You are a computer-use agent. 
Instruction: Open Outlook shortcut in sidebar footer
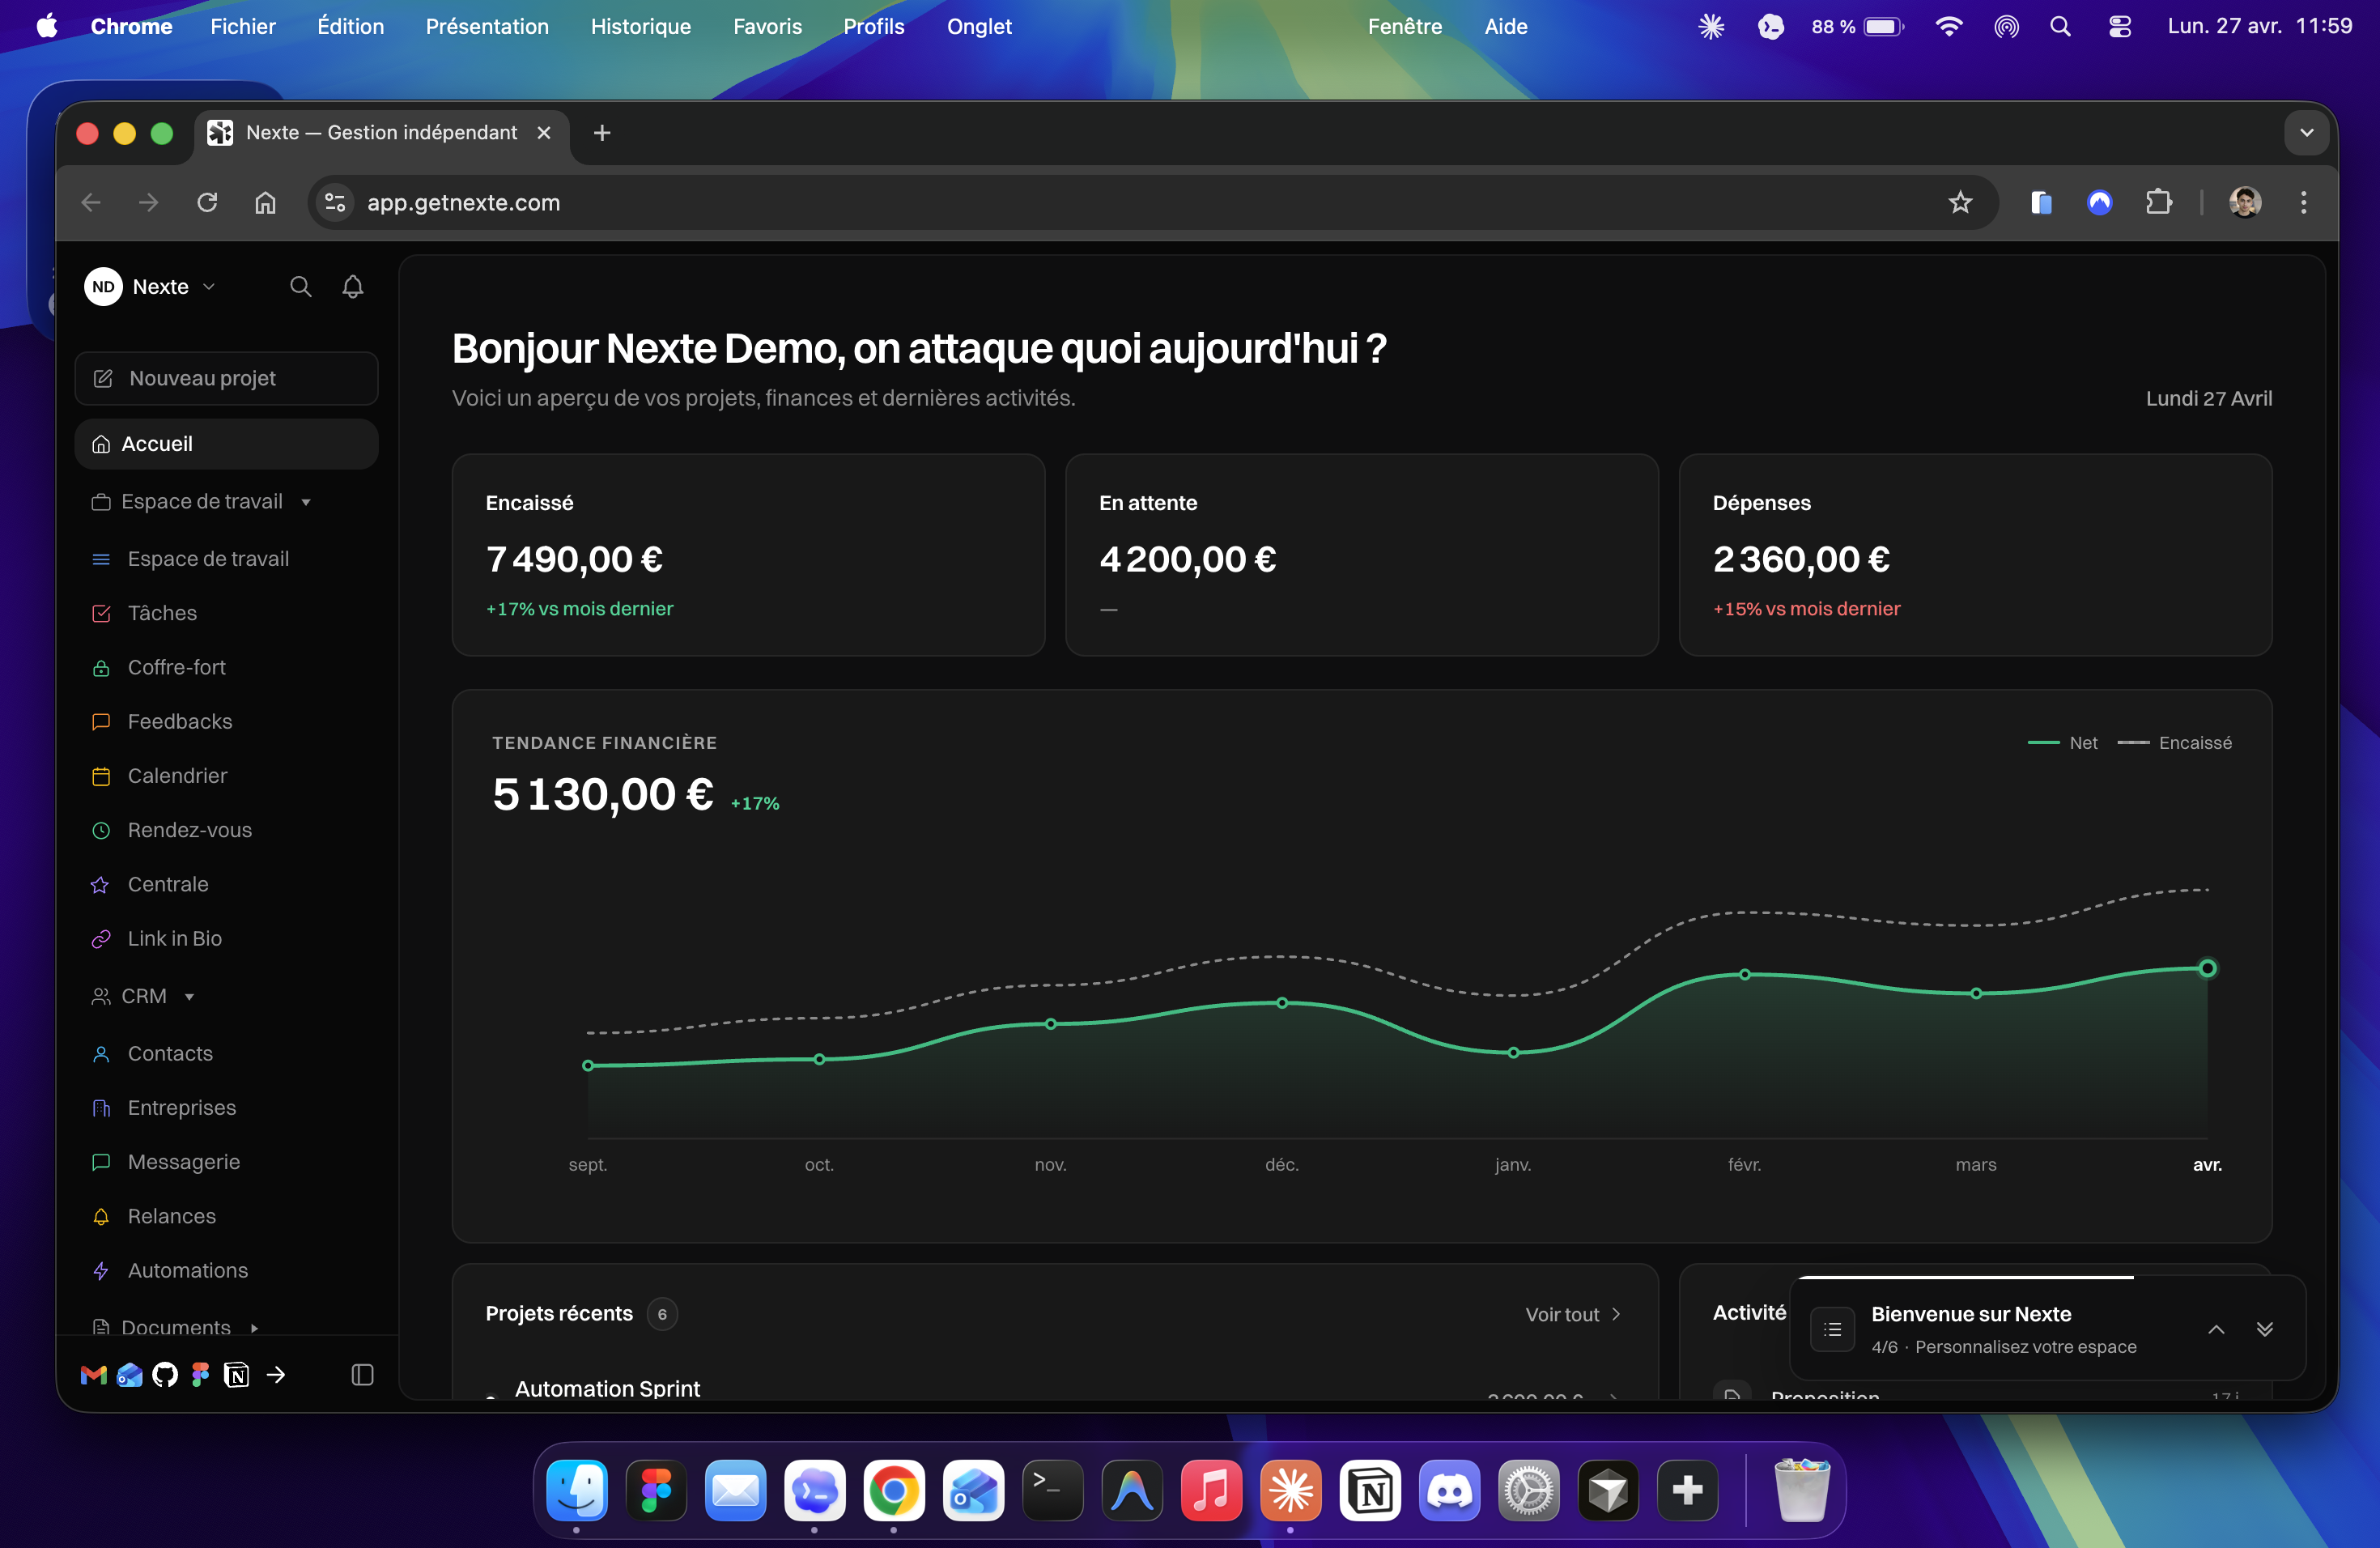coord(129,1375)
